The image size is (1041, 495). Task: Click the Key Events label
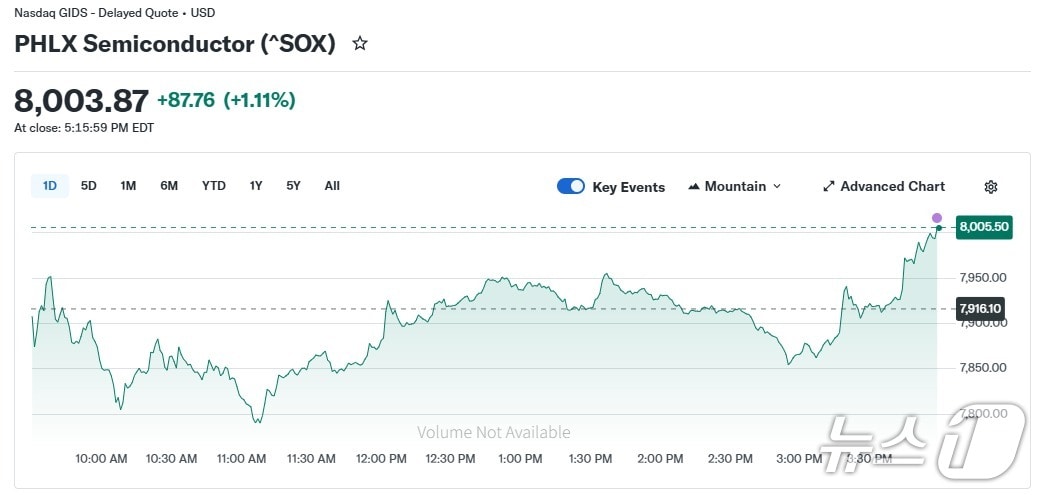(x=628, y=187)
